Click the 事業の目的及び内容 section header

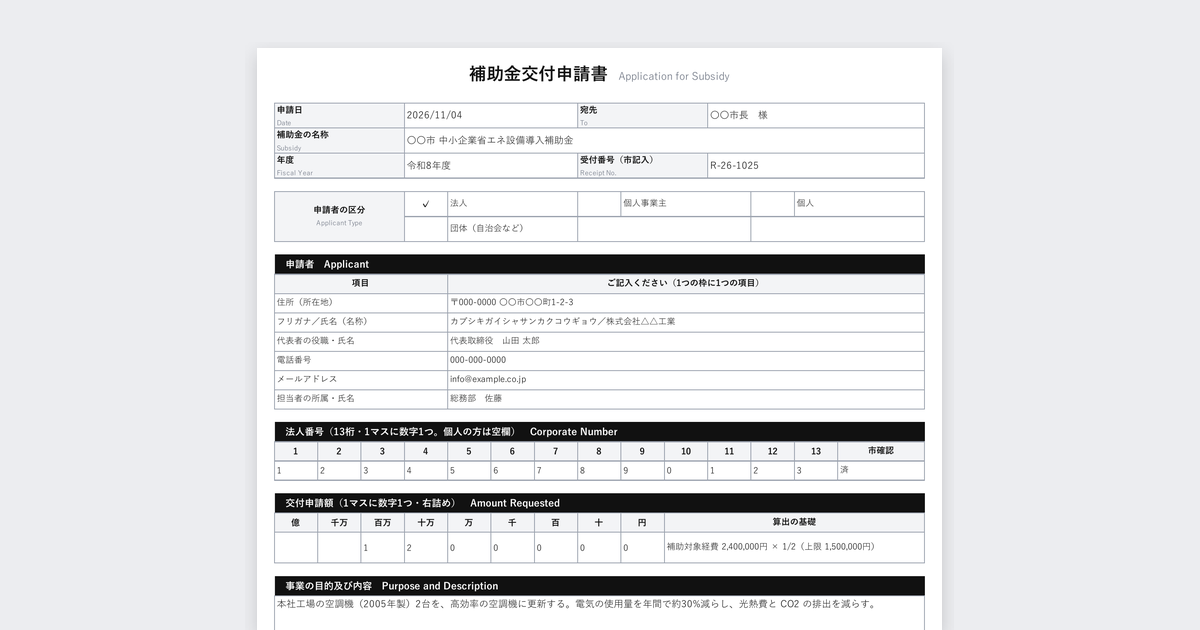[x=599, y=586]
